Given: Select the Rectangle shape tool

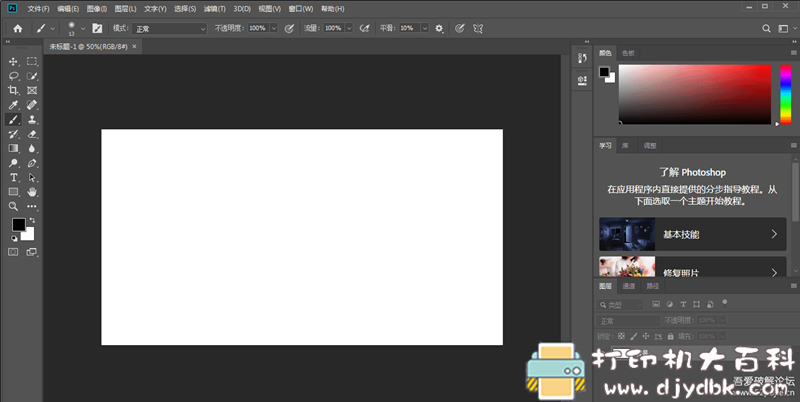Looking at the screenshot, I should [13, 192].
